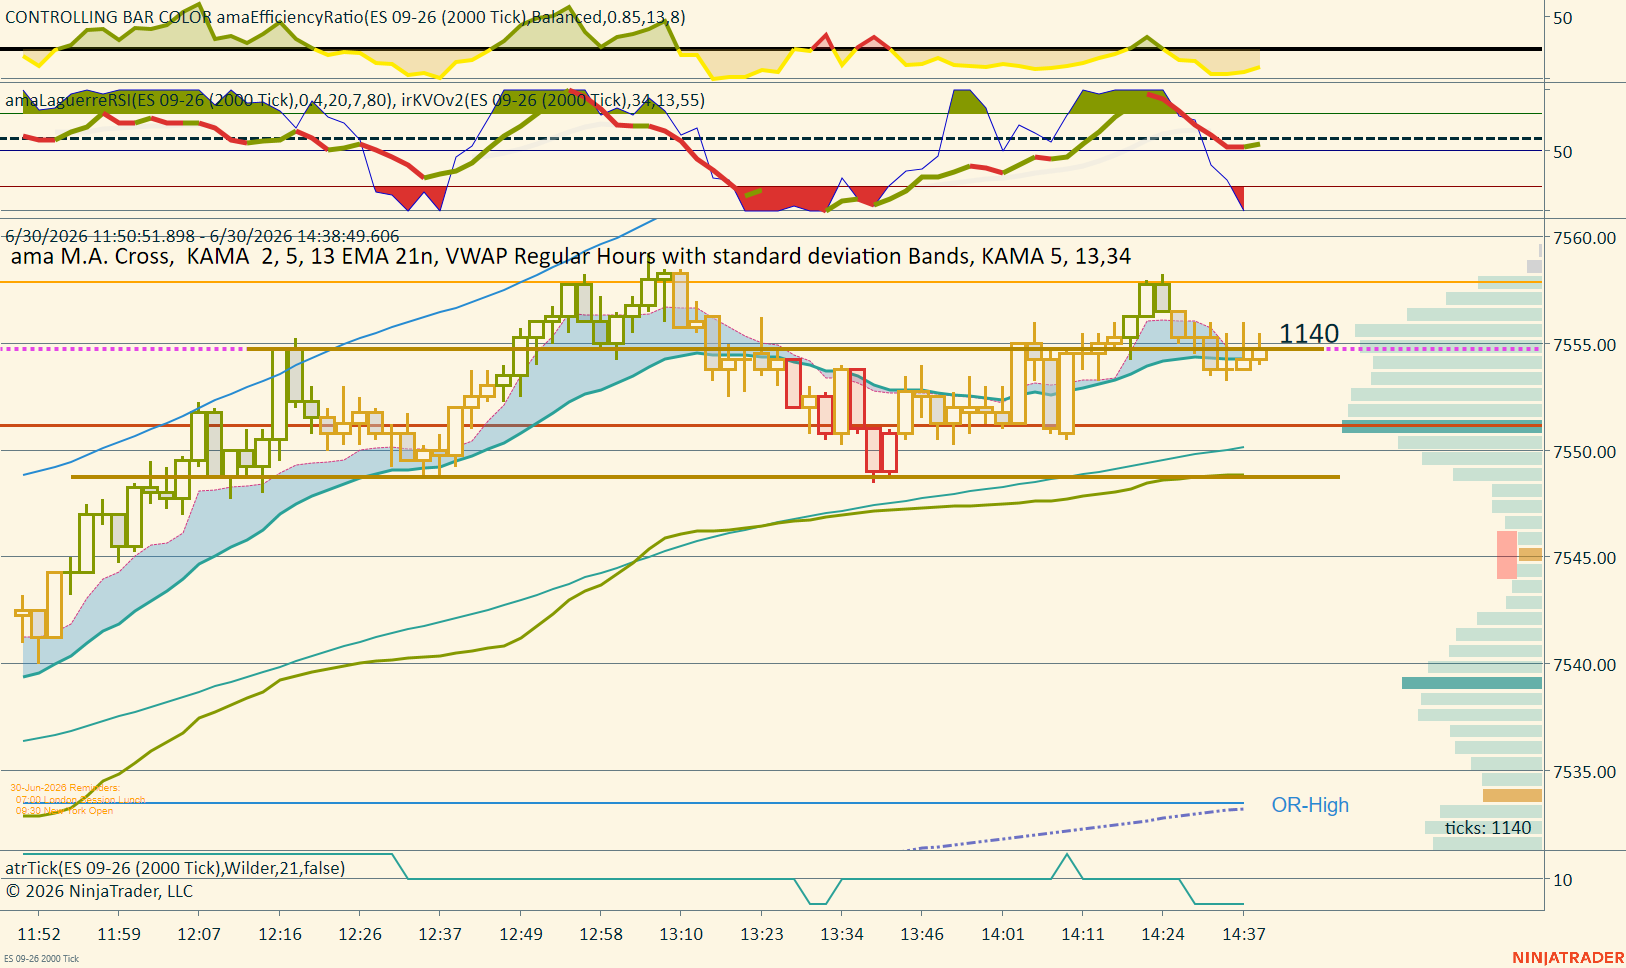Click the 14:24 time axis label
Screen dimensions: 1626x968
click(1163, 934)
